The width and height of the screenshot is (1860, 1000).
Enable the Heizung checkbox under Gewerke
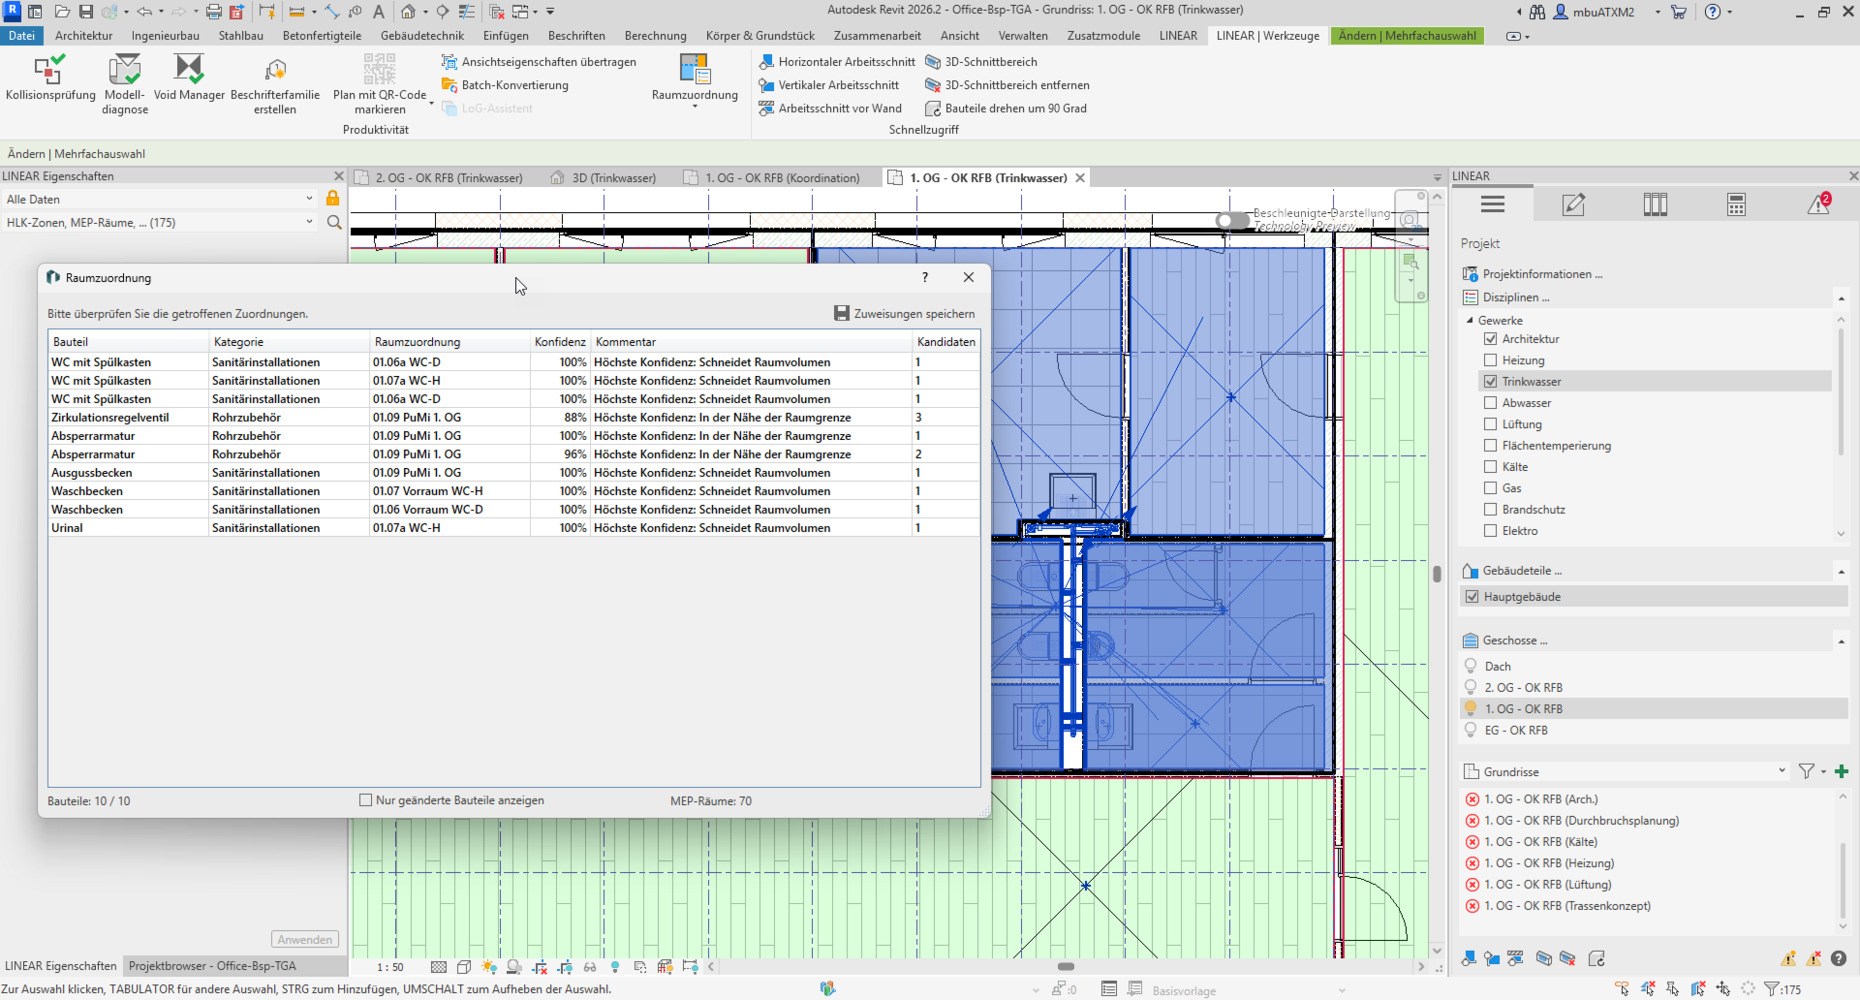[1490, 360]
